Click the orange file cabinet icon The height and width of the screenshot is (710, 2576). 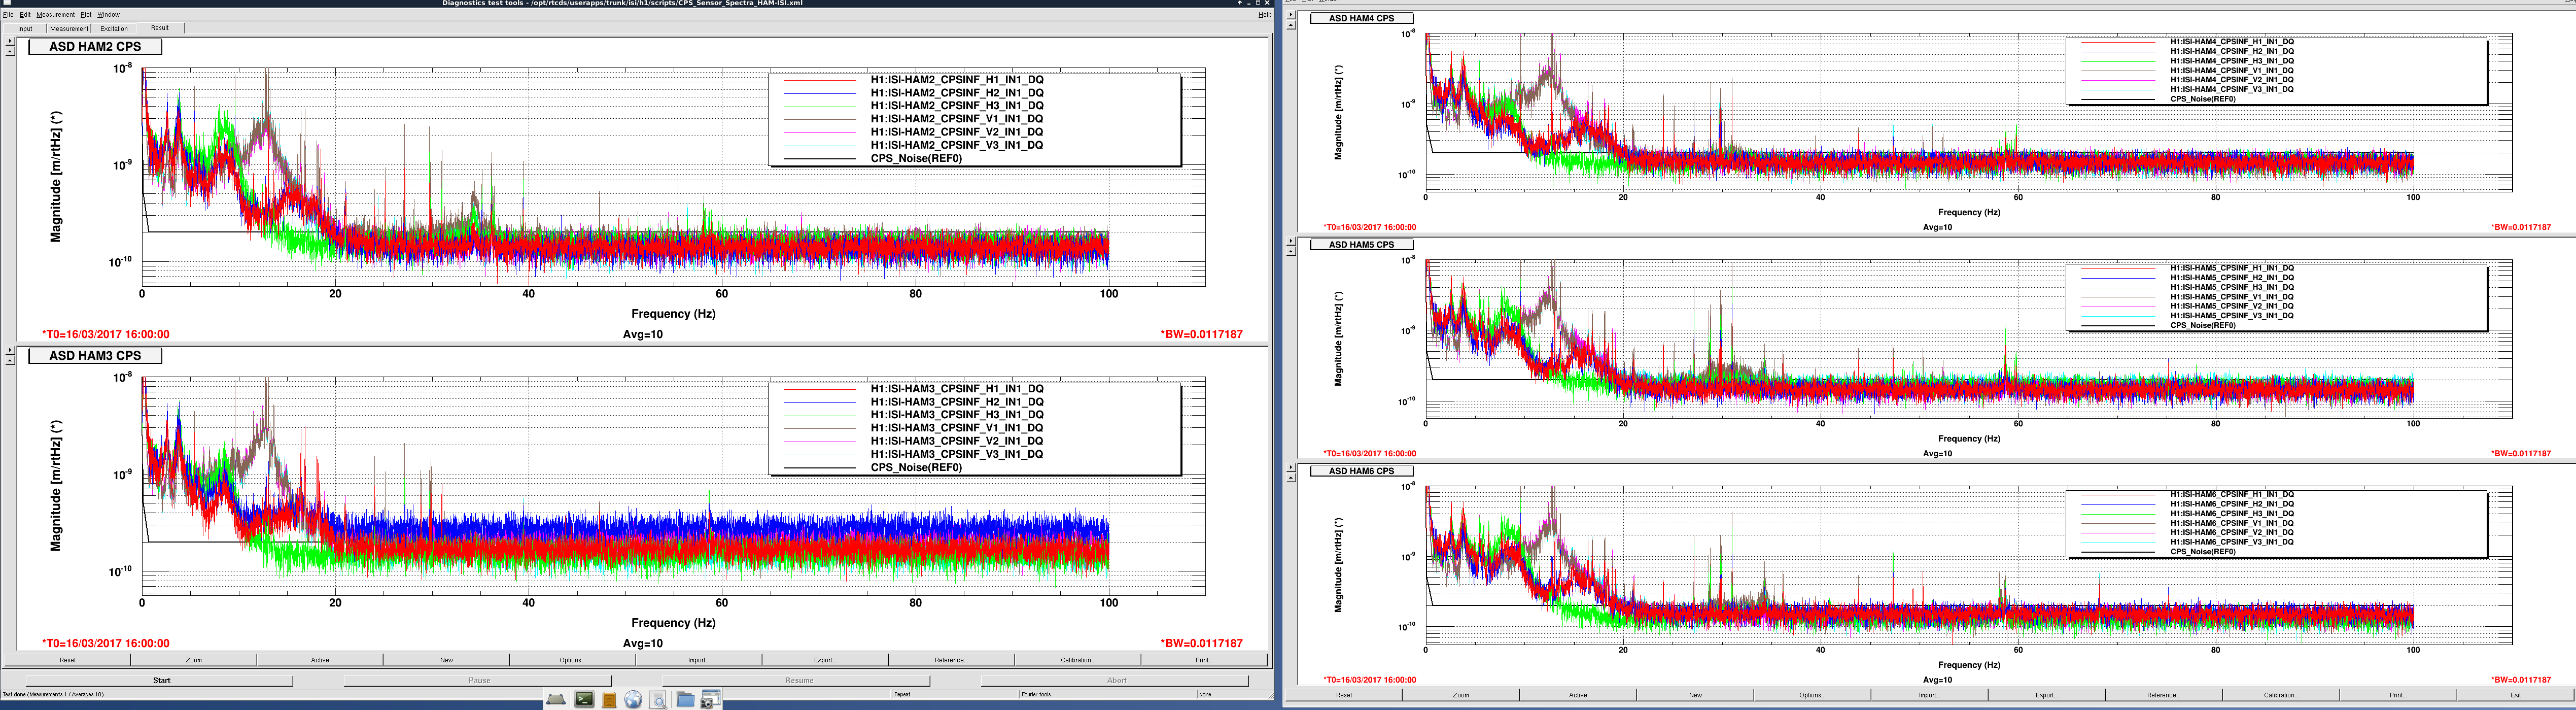(x=608, y=699)
